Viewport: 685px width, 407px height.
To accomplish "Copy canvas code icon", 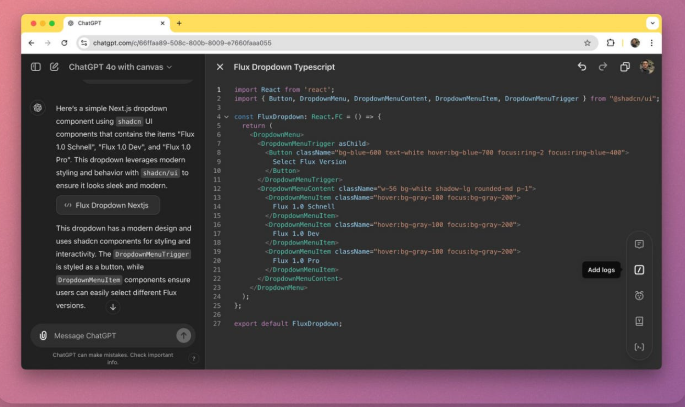I will click(625, 67).
